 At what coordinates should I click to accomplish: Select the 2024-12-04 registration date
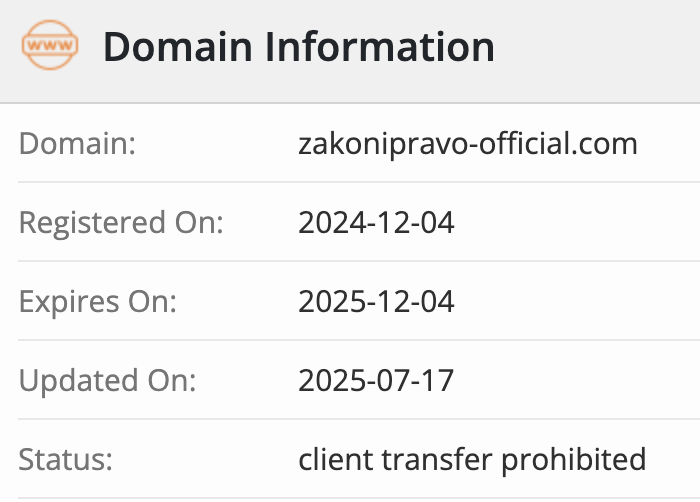click(x=376, y=222)
